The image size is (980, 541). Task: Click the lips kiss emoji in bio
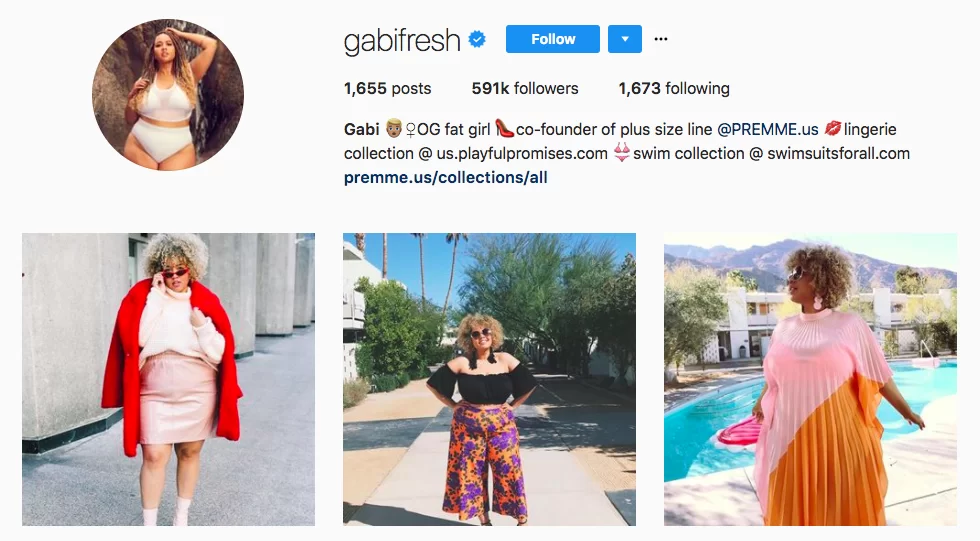(832, 129)
